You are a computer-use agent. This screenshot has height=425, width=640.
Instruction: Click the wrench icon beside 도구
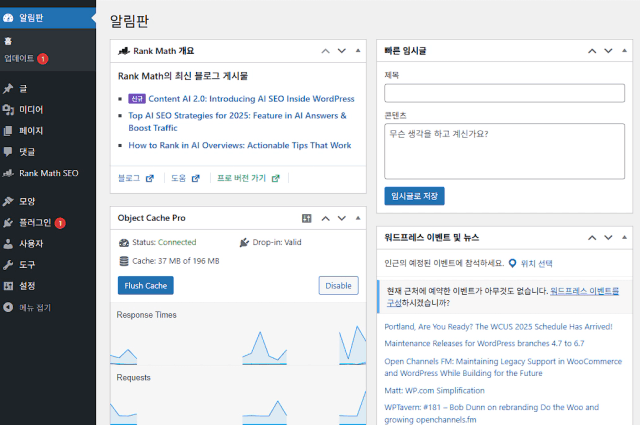tap(8, 265)
